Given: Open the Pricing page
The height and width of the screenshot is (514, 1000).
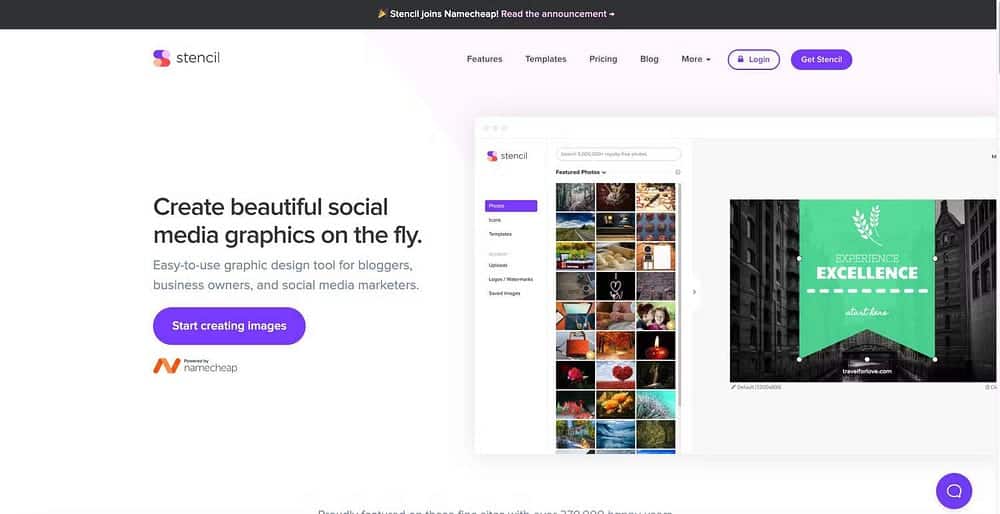Looking at the screenshot, I should coord(603,59).
